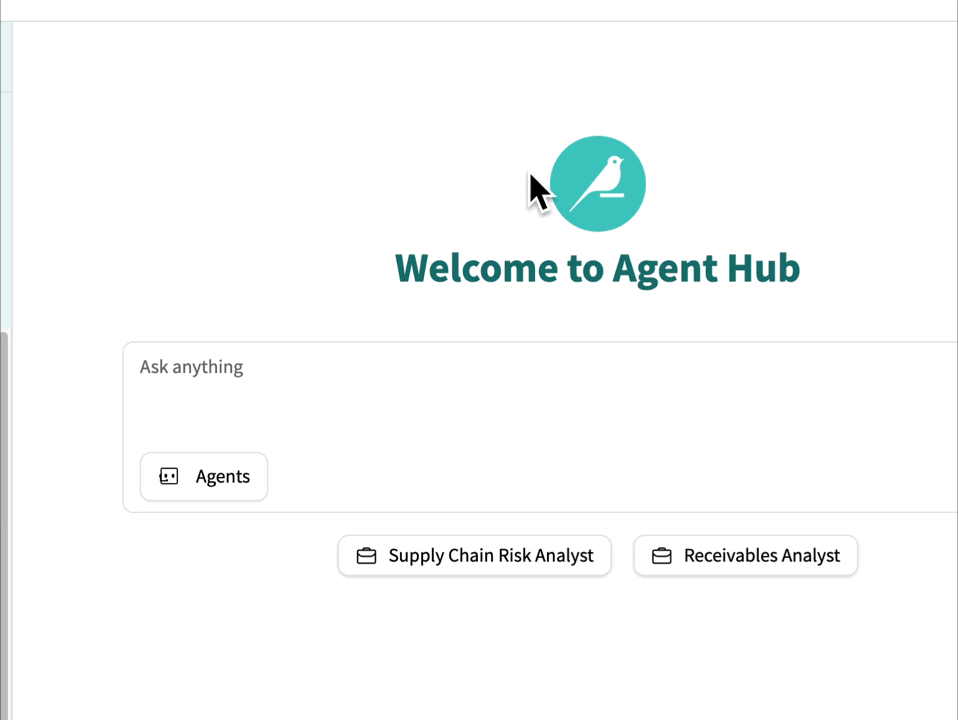Click the Welcome to Agent Hub heading
The height and width of the screenshot is (720, 958).
click(x=597, y=268)
